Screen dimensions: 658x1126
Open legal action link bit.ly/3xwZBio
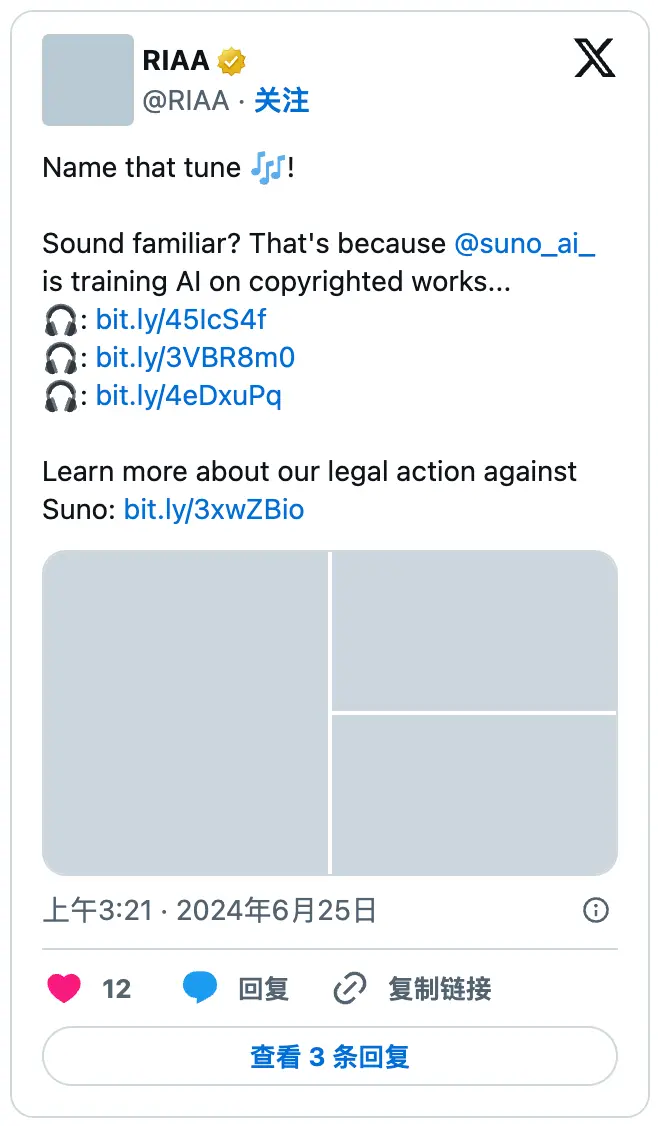coord(214,510)
